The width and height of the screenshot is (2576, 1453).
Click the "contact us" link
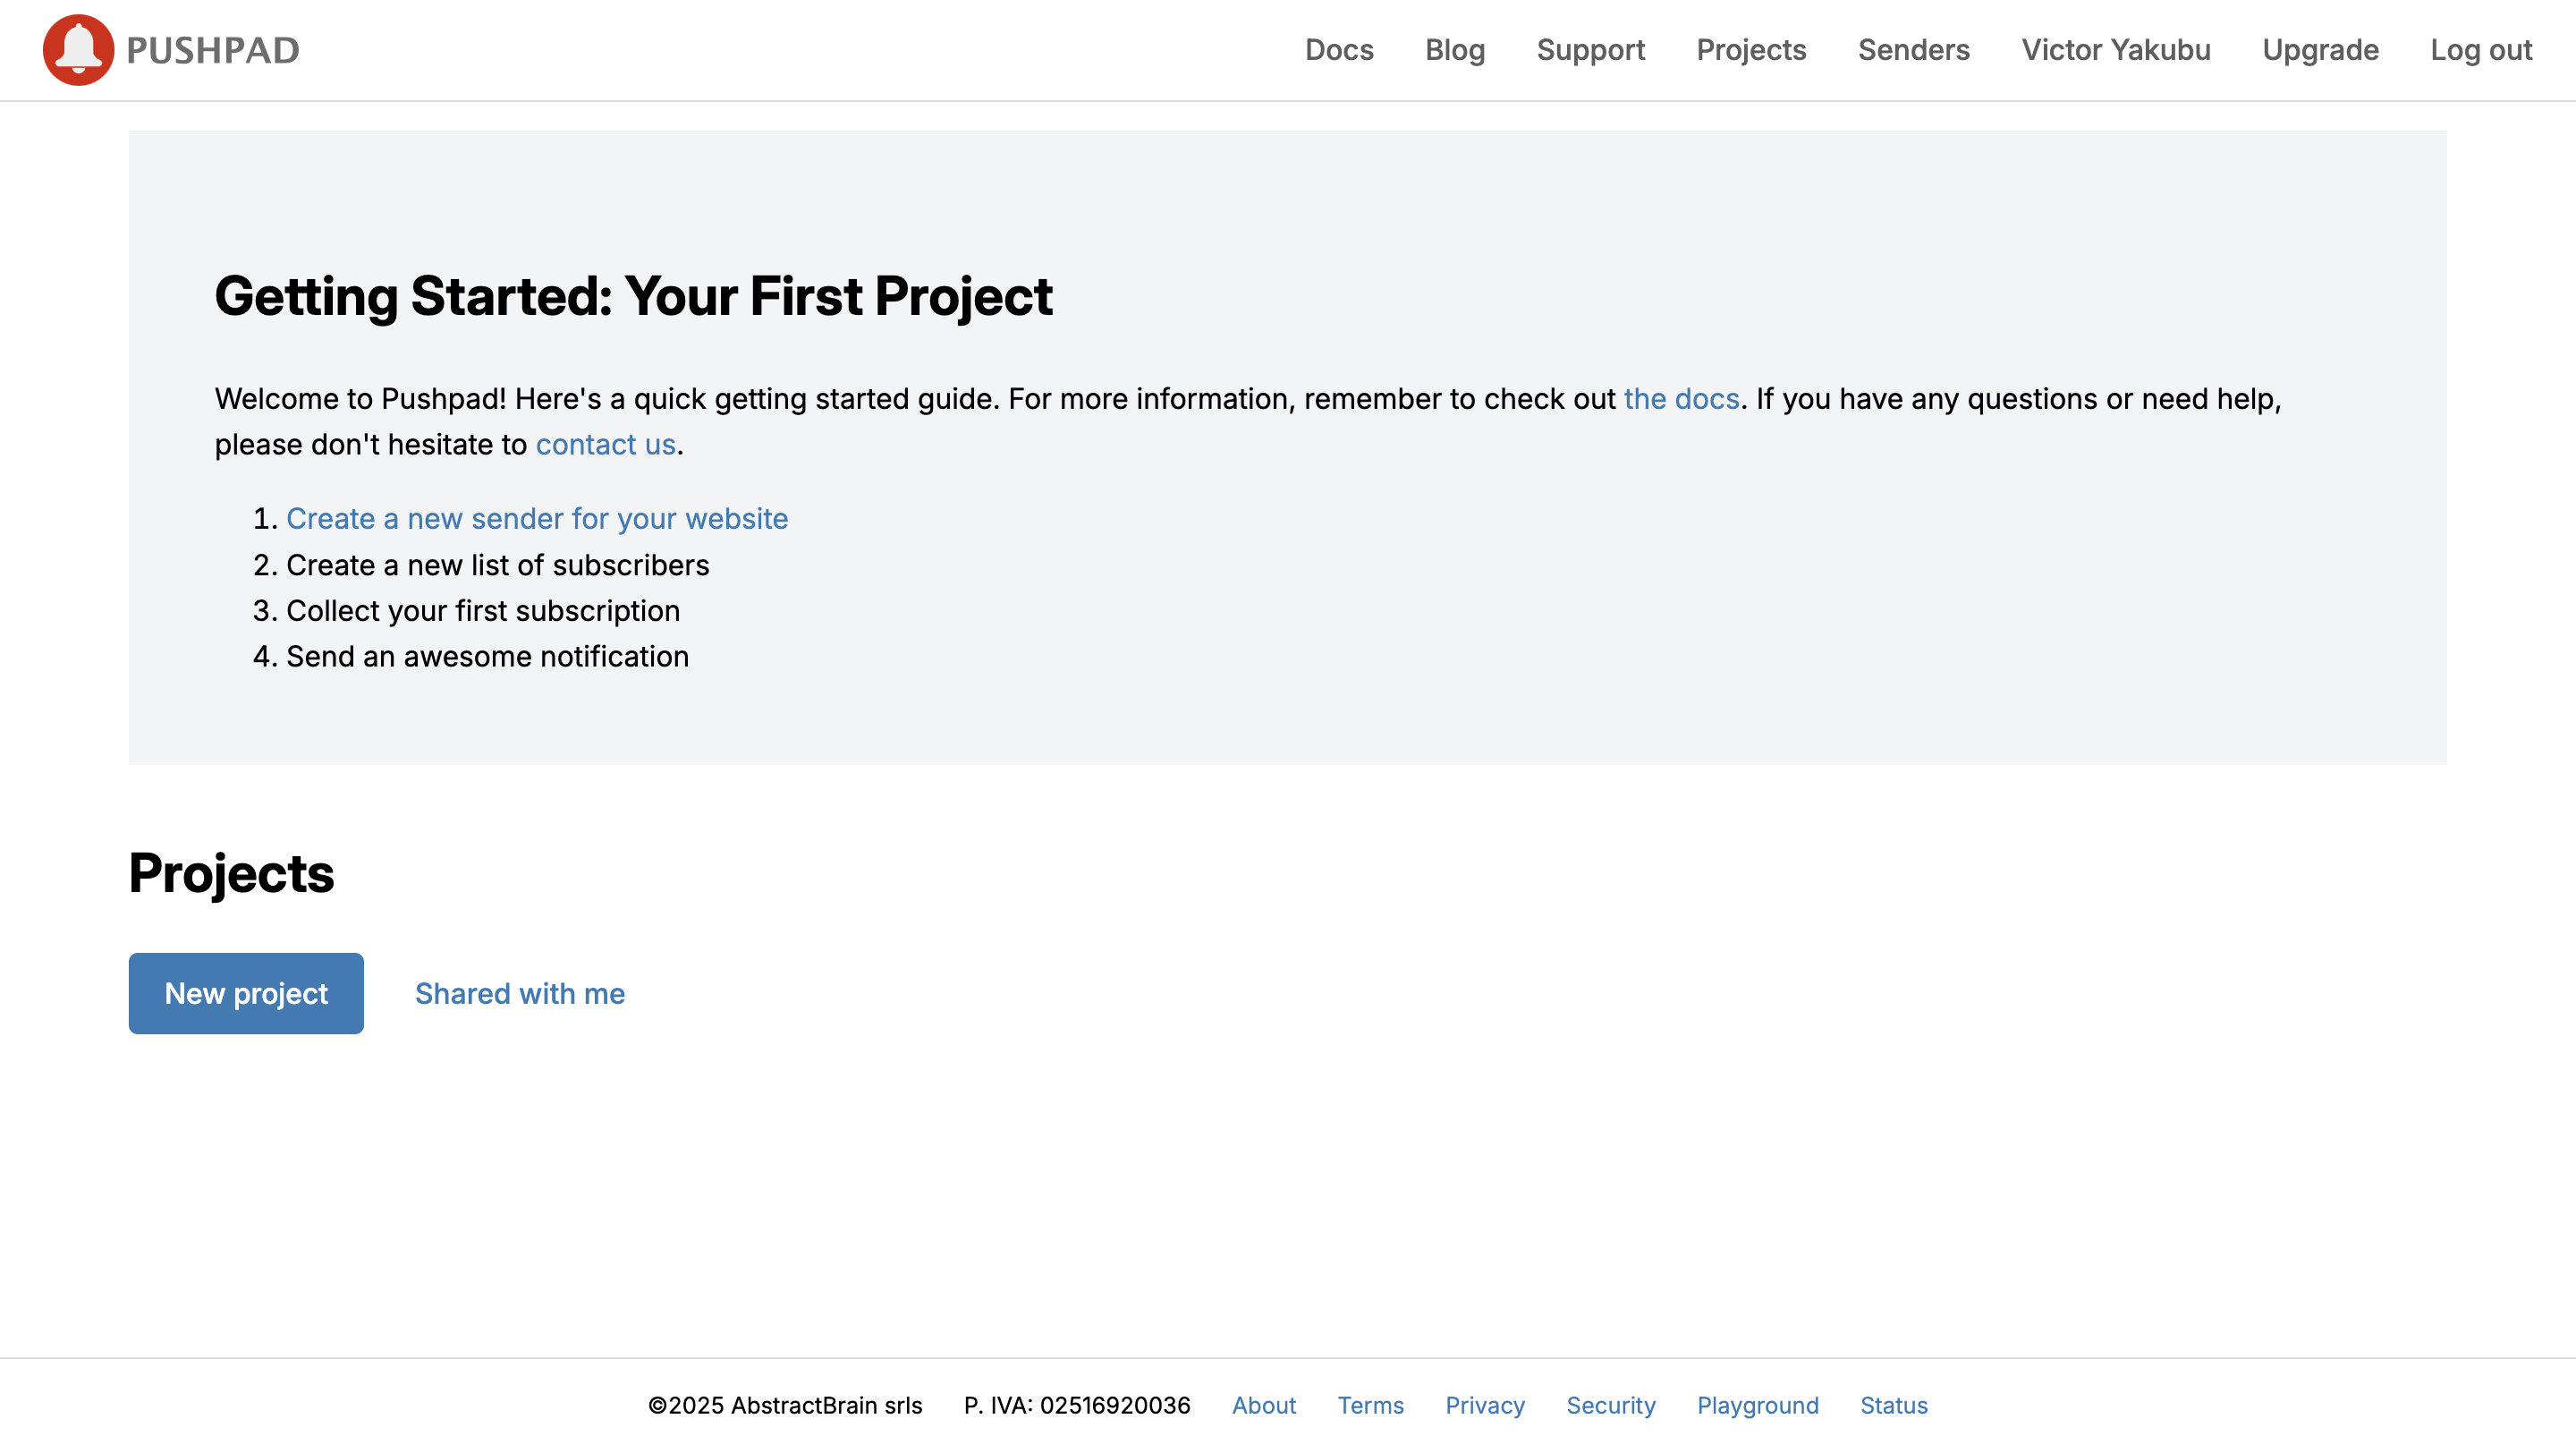point(605,444)
